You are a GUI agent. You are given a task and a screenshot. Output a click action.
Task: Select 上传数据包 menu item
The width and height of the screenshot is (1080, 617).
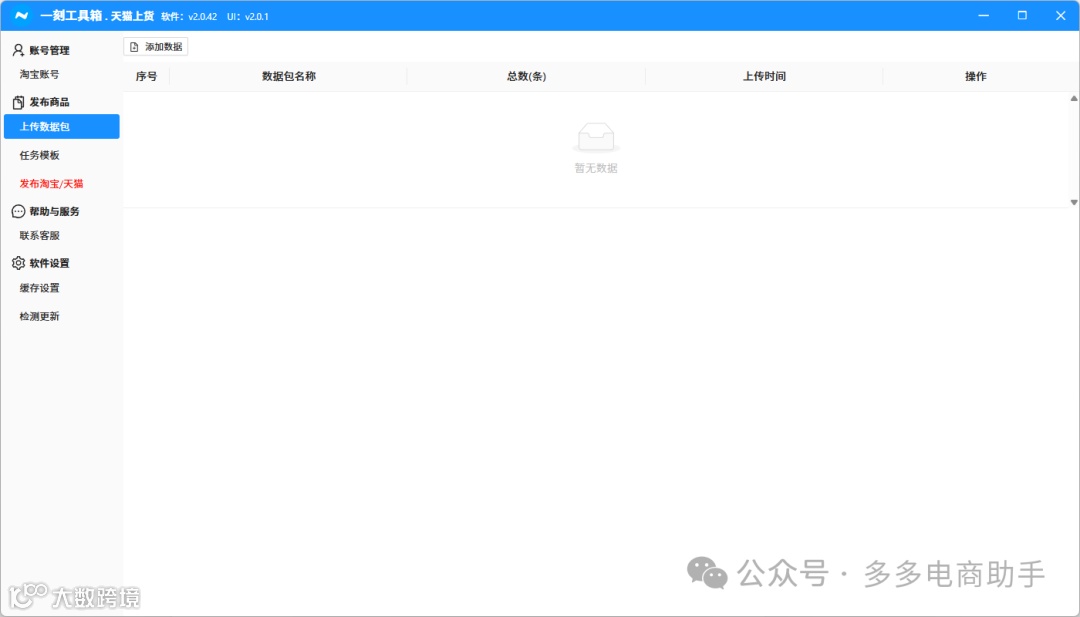pos(62,127)
